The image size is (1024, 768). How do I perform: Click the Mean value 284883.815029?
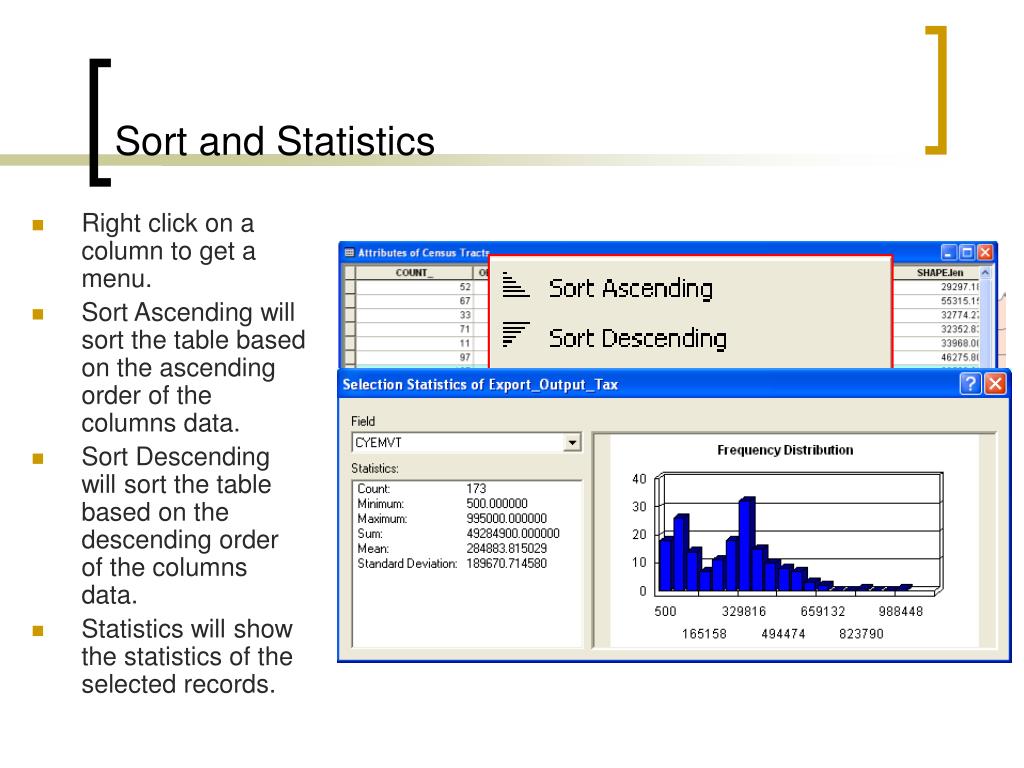pos(507,549)
